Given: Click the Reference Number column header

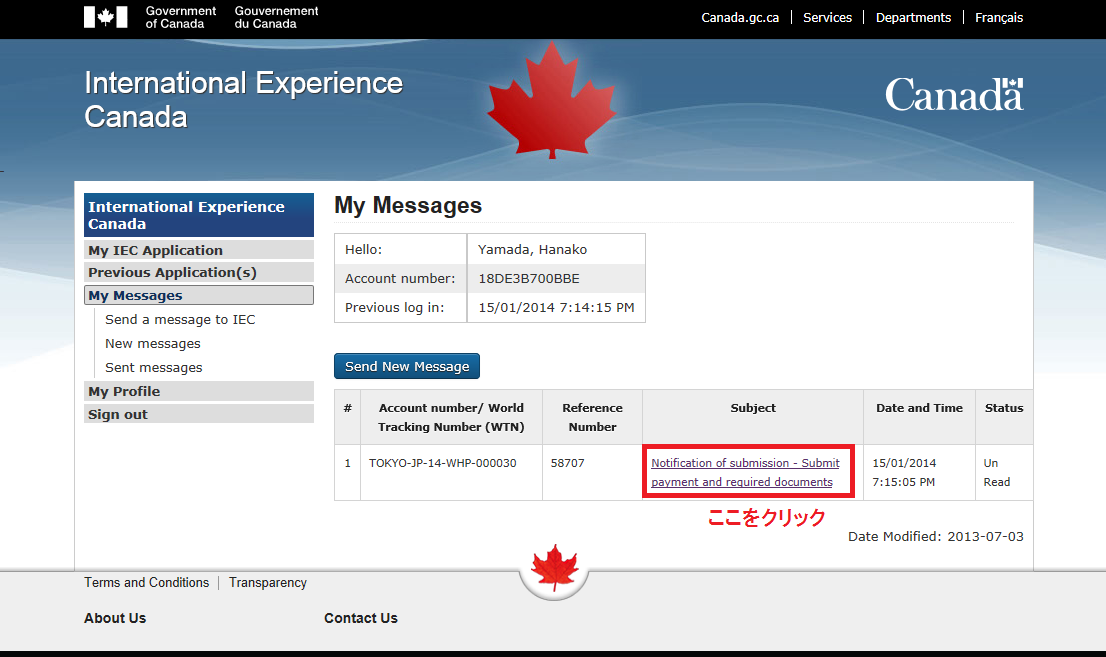Looking at the screenshot, I should (592, 417).
